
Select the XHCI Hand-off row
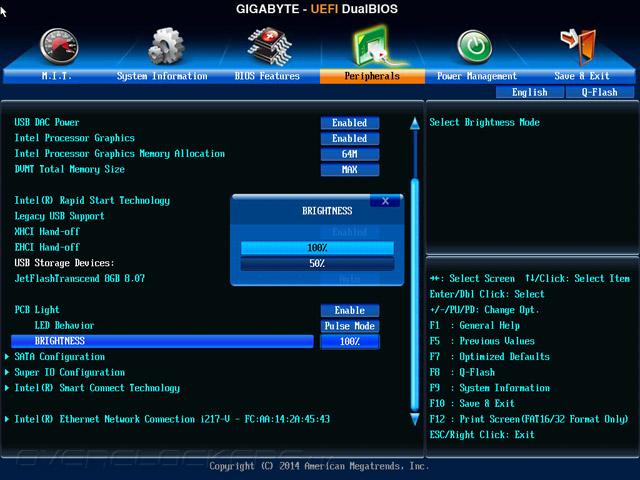[x=47, y=232]
